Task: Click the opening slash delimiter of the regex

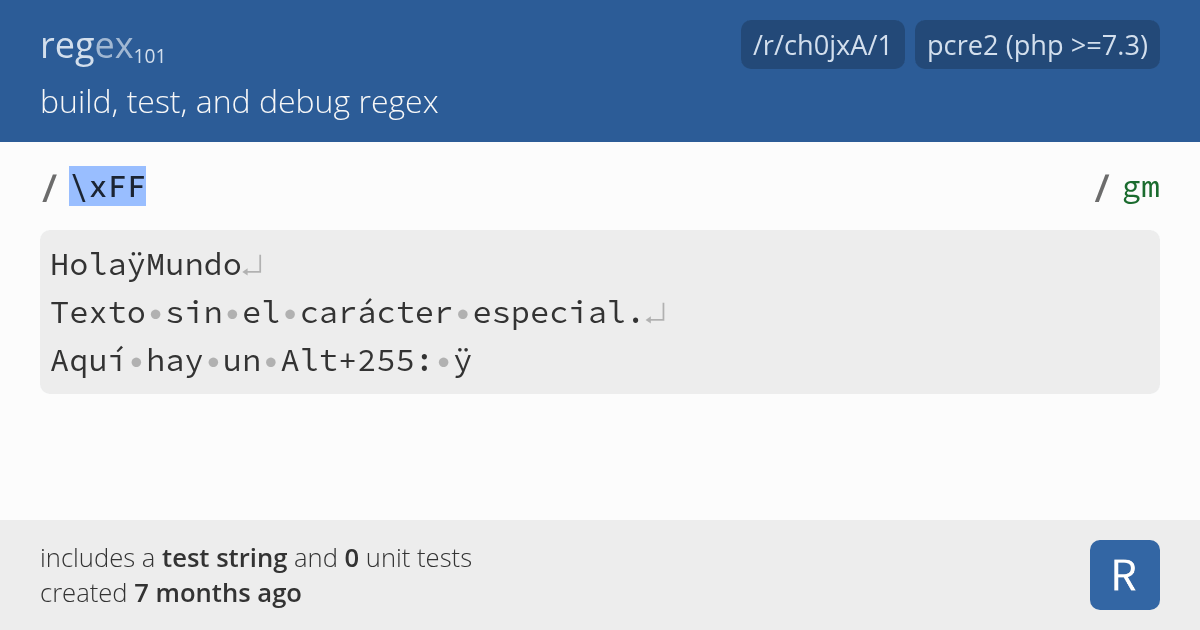Action: pos(47,186)
